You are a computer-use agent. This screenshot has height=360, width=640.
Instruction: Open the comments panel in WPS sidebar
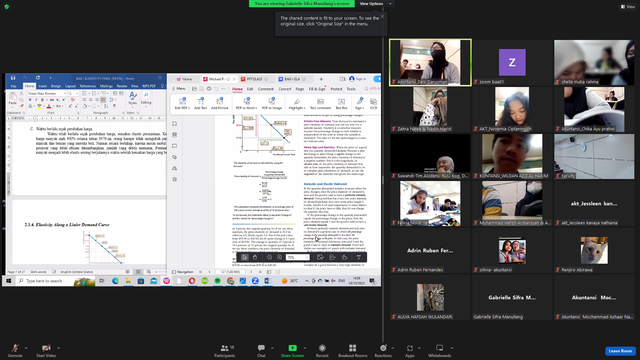(x=175, y=146)
